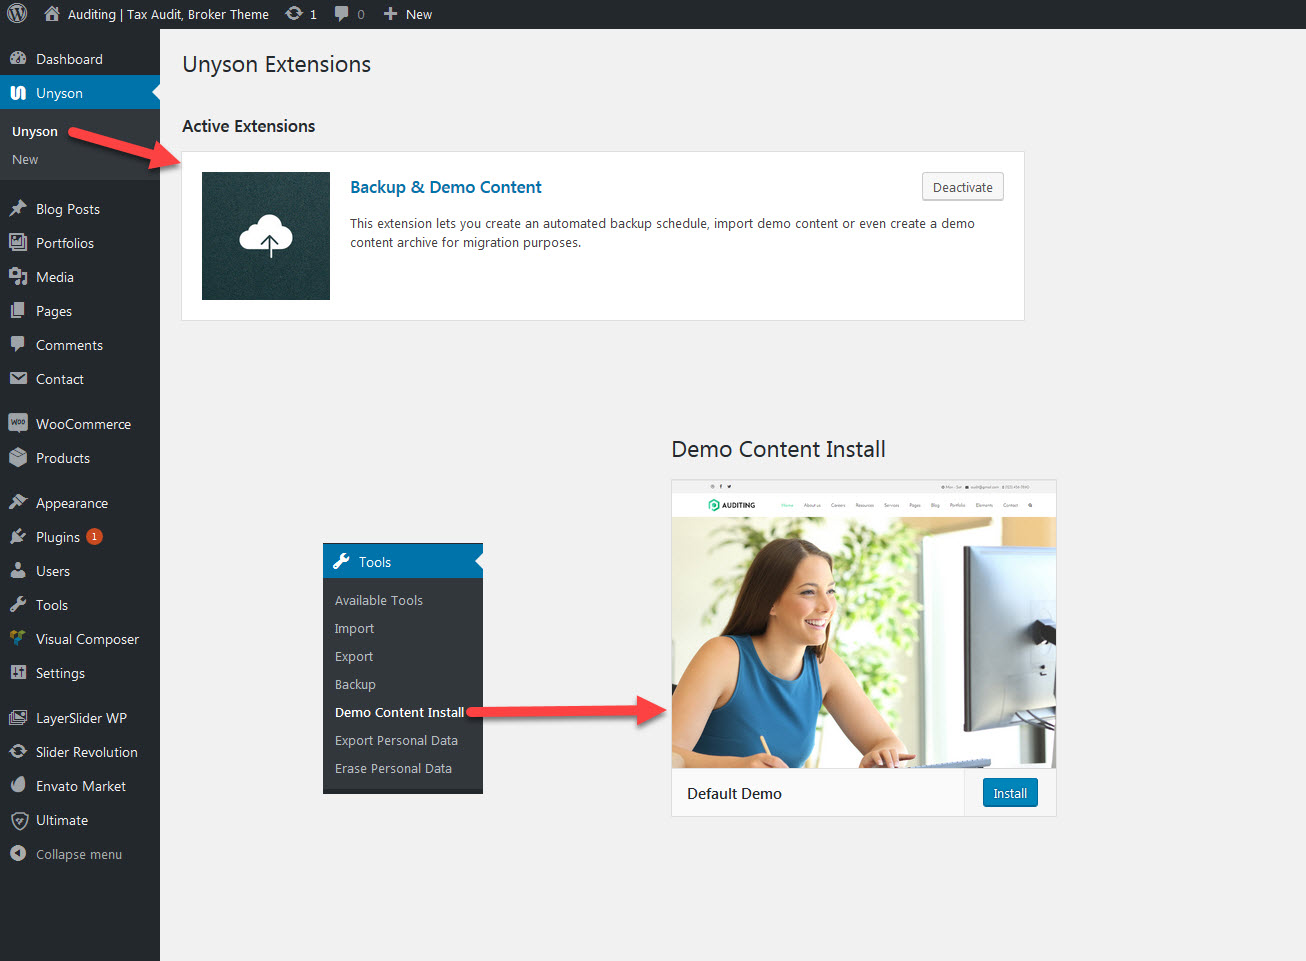Install the Default Demo
The width and height of the screenshot is (1306, 961).
[x=1010, y=793]
